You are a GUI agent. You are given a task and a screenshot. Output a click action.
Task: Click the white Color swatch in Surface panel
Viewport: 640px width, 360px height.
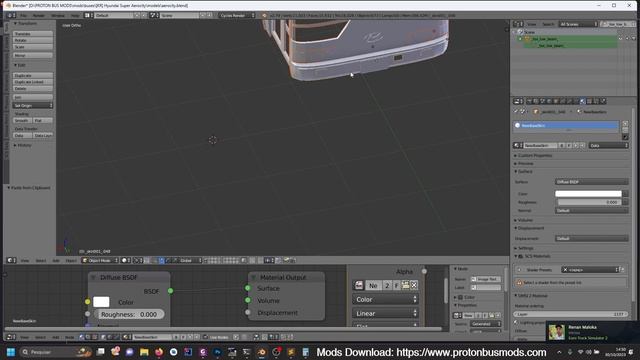pos(588,194)
